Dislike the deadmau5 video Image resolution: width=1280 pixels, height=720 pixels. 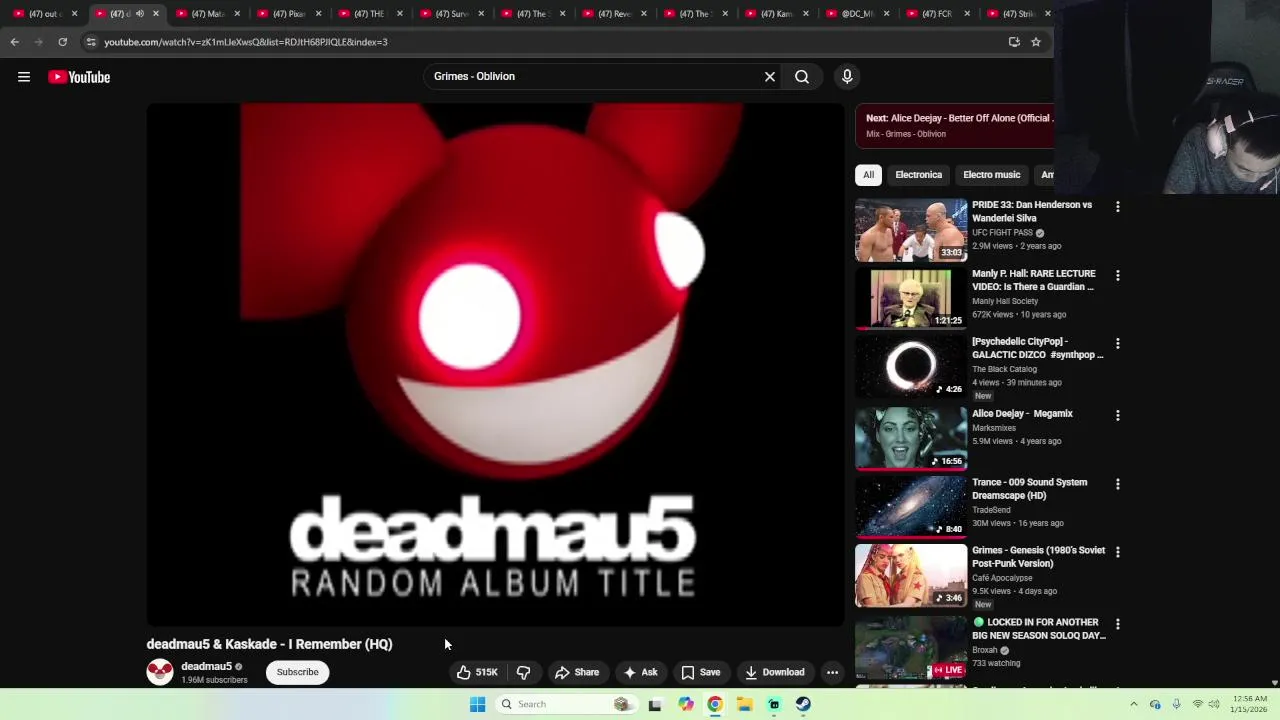pos(523,672)
